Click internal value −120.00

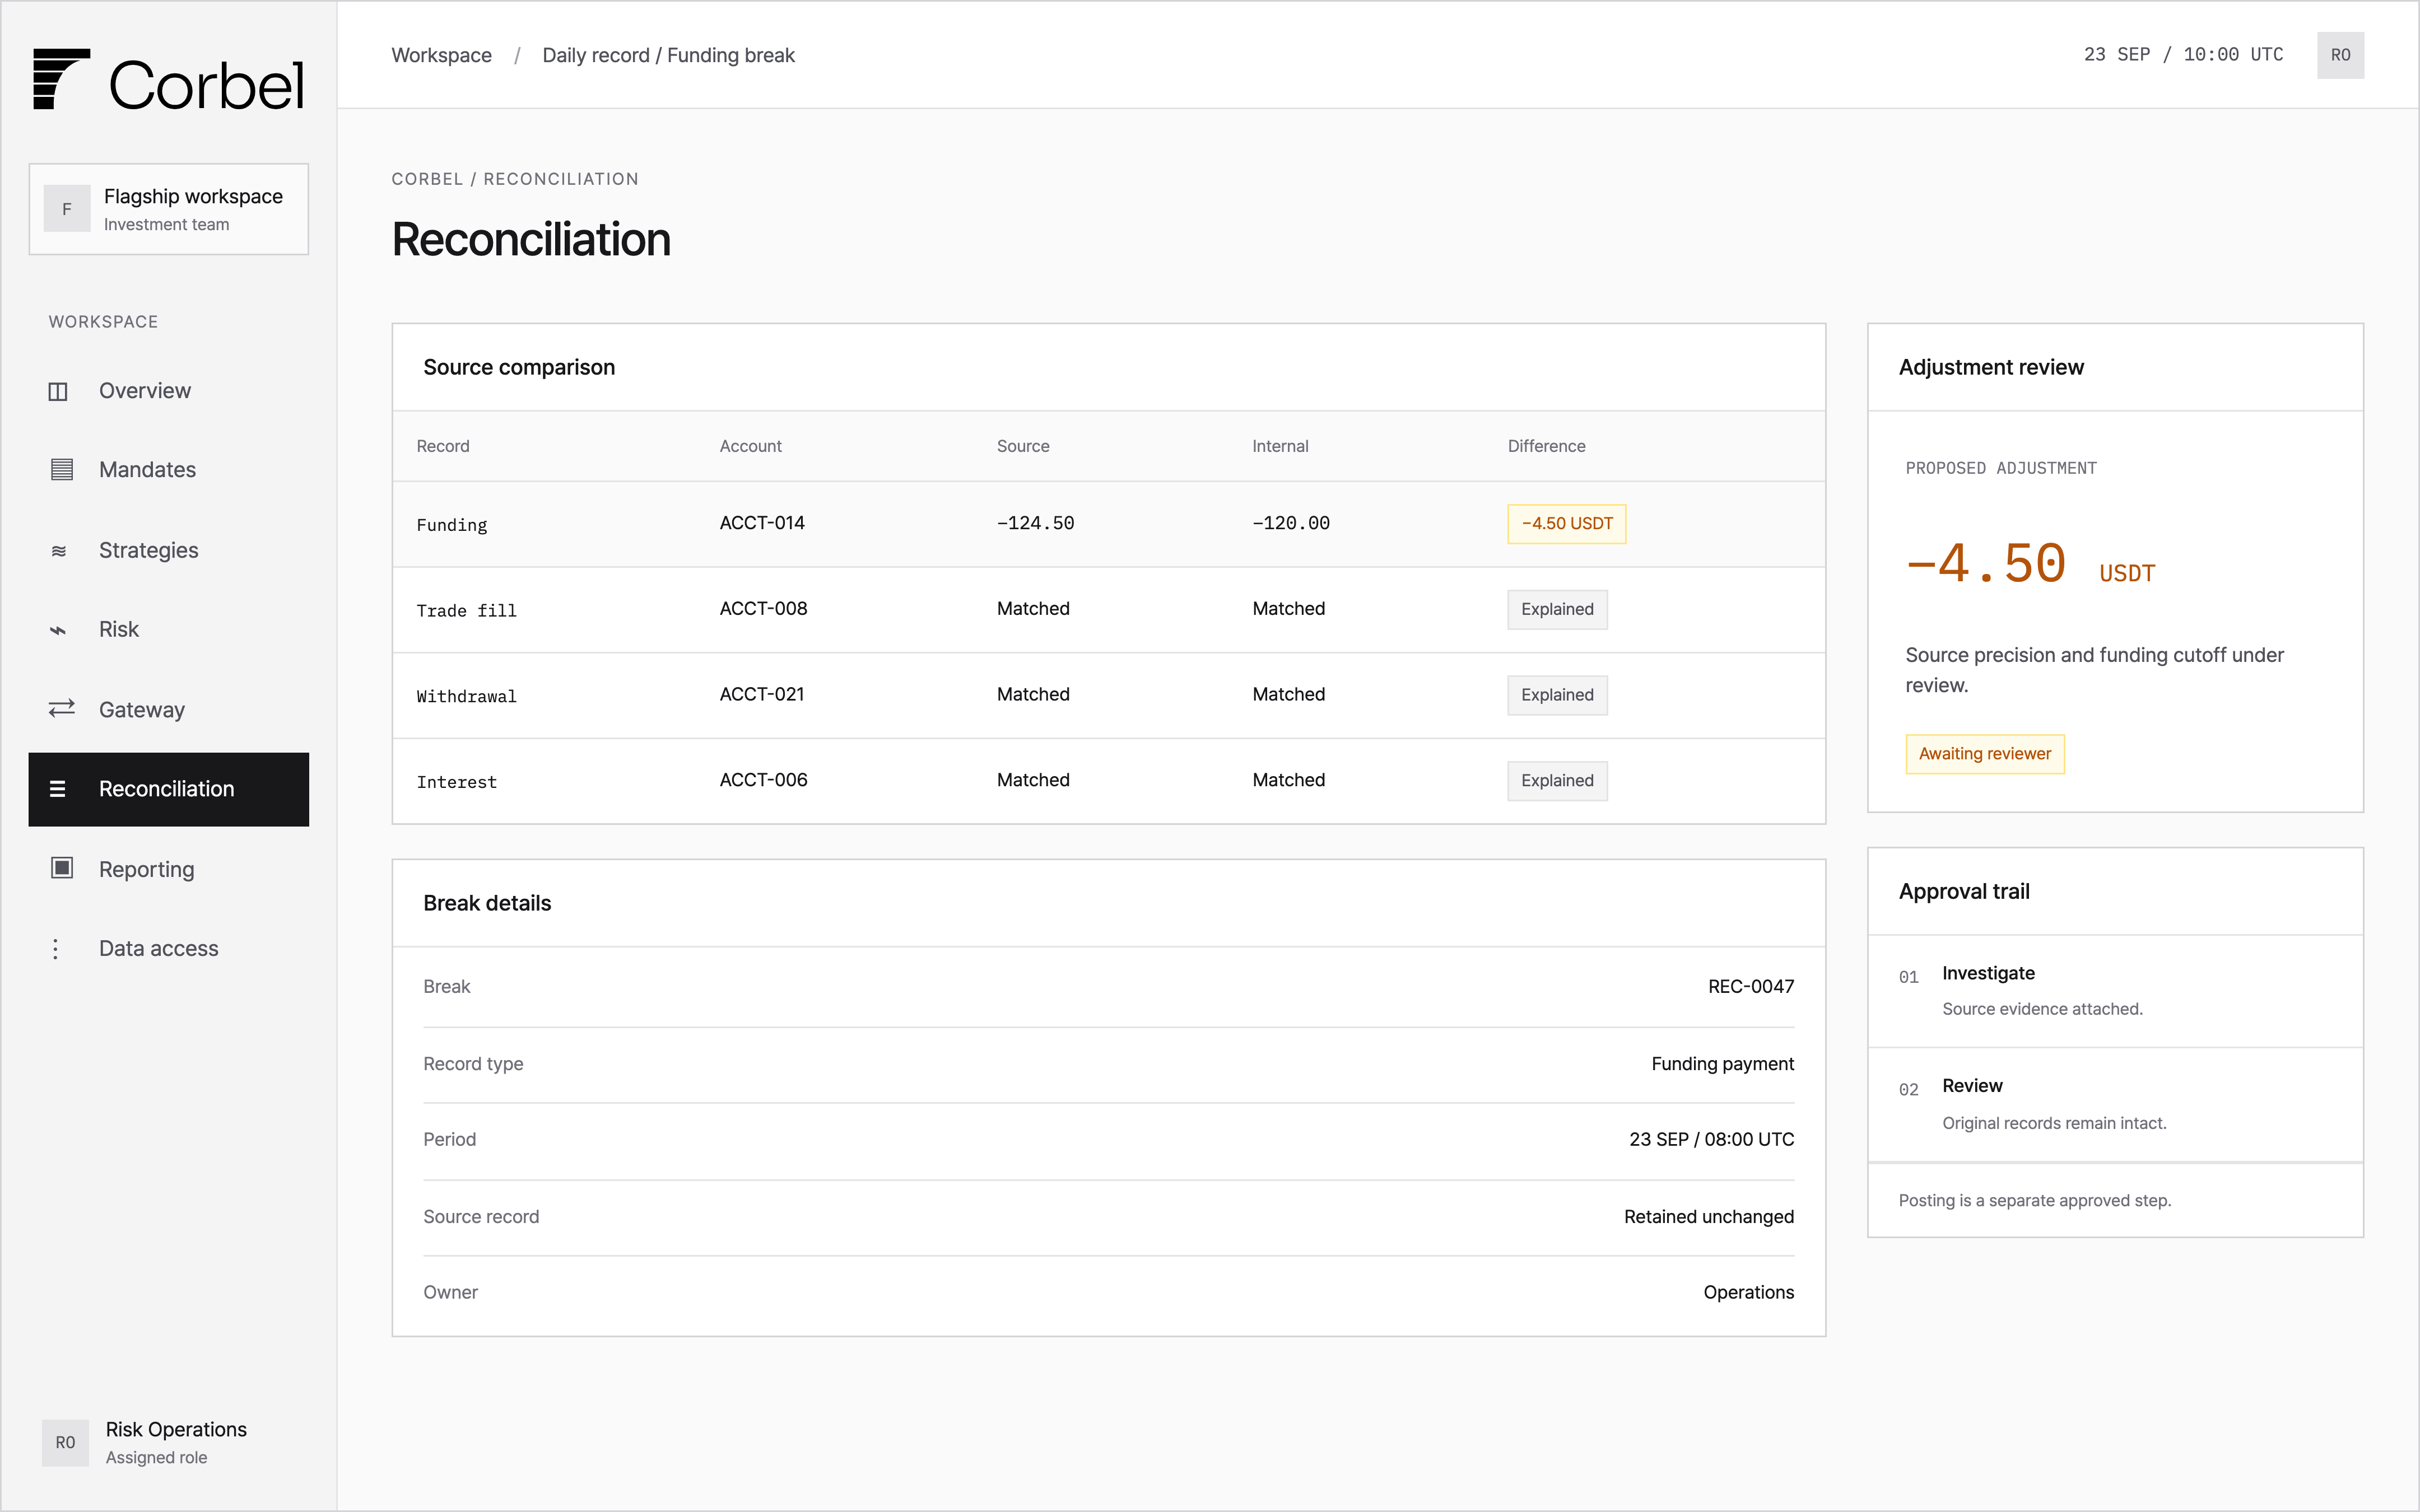[x=1290, y=523]
